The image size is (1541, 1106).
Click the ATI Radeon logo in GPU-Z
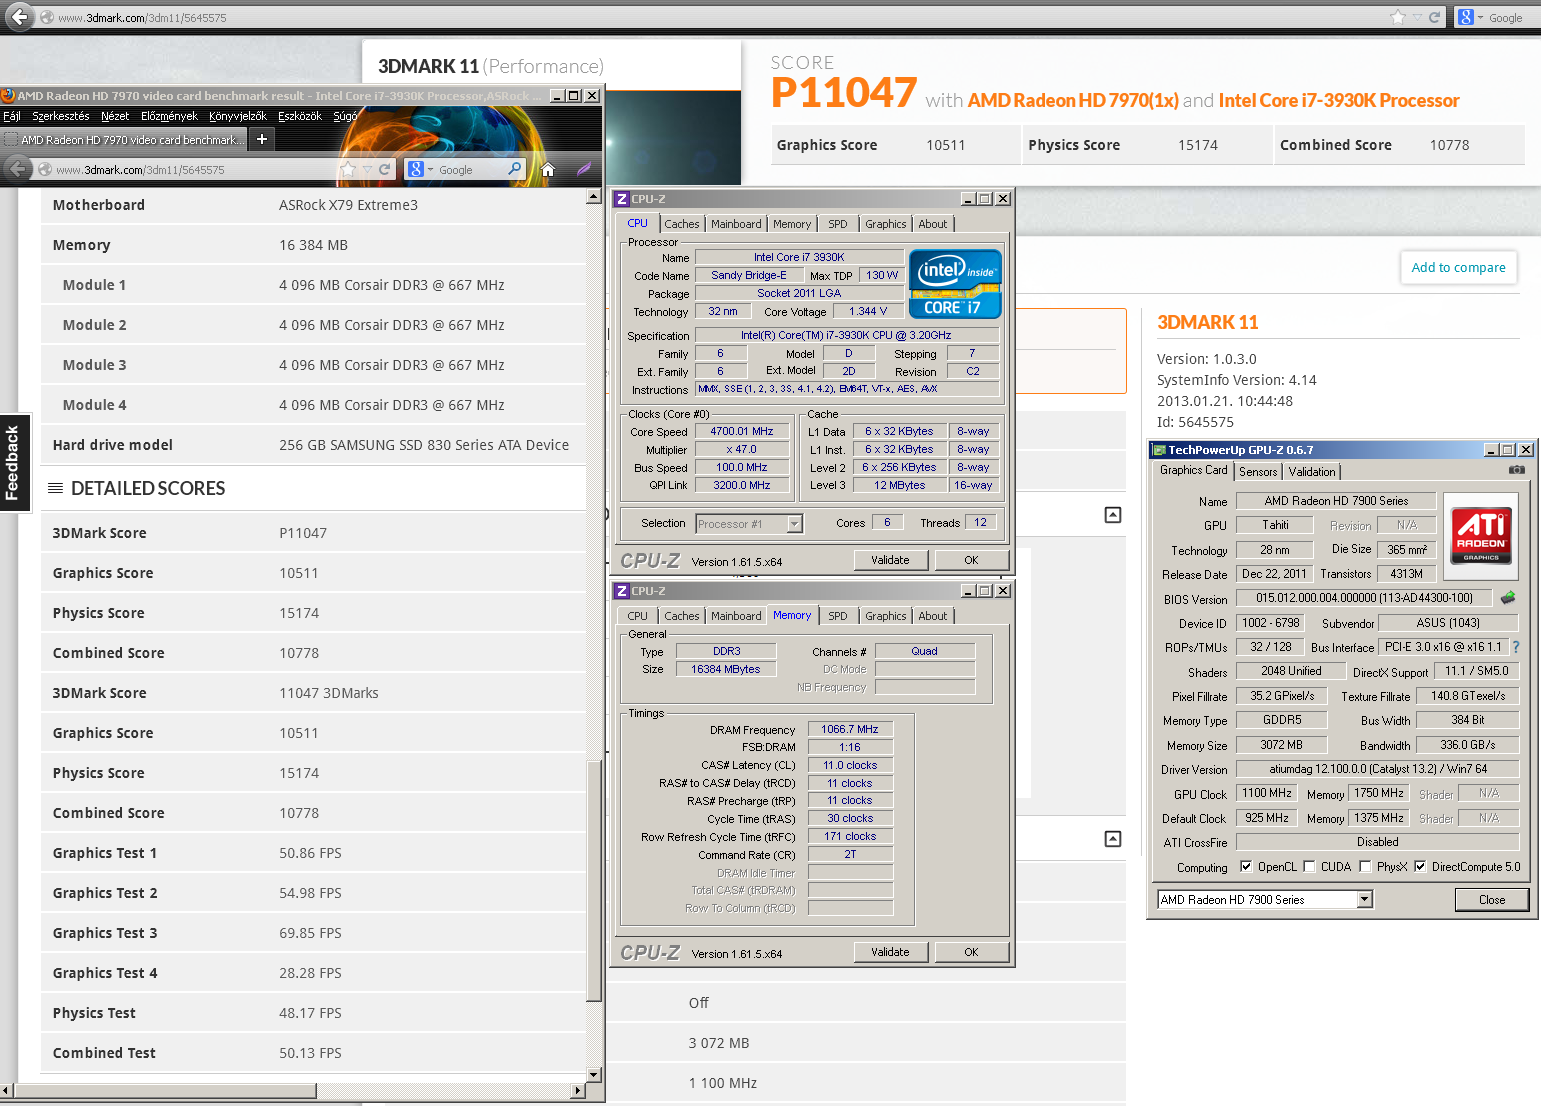(1481, 536)
